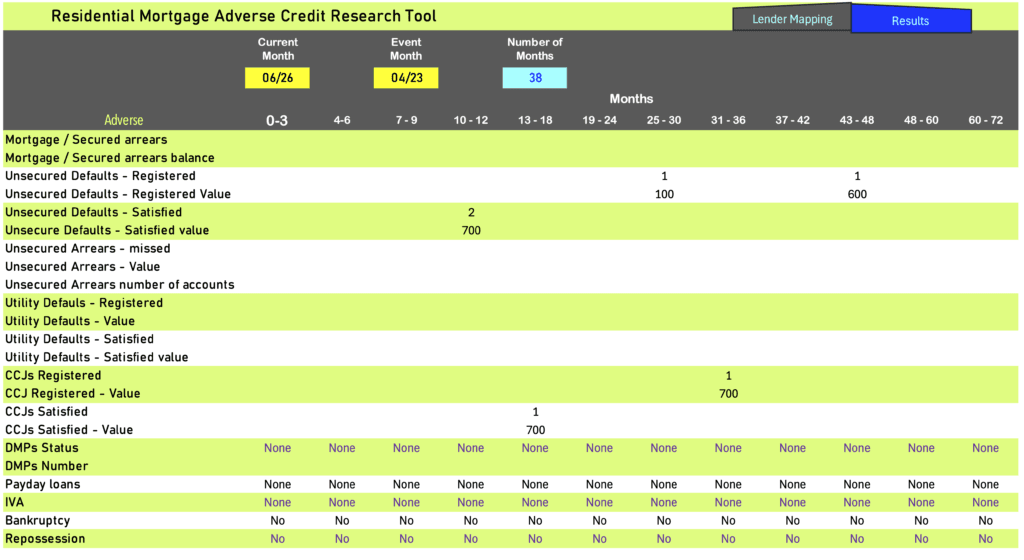
Task: Click Unsecured Defaults Registered cell under 43 - 48
Action: [857, 176]
